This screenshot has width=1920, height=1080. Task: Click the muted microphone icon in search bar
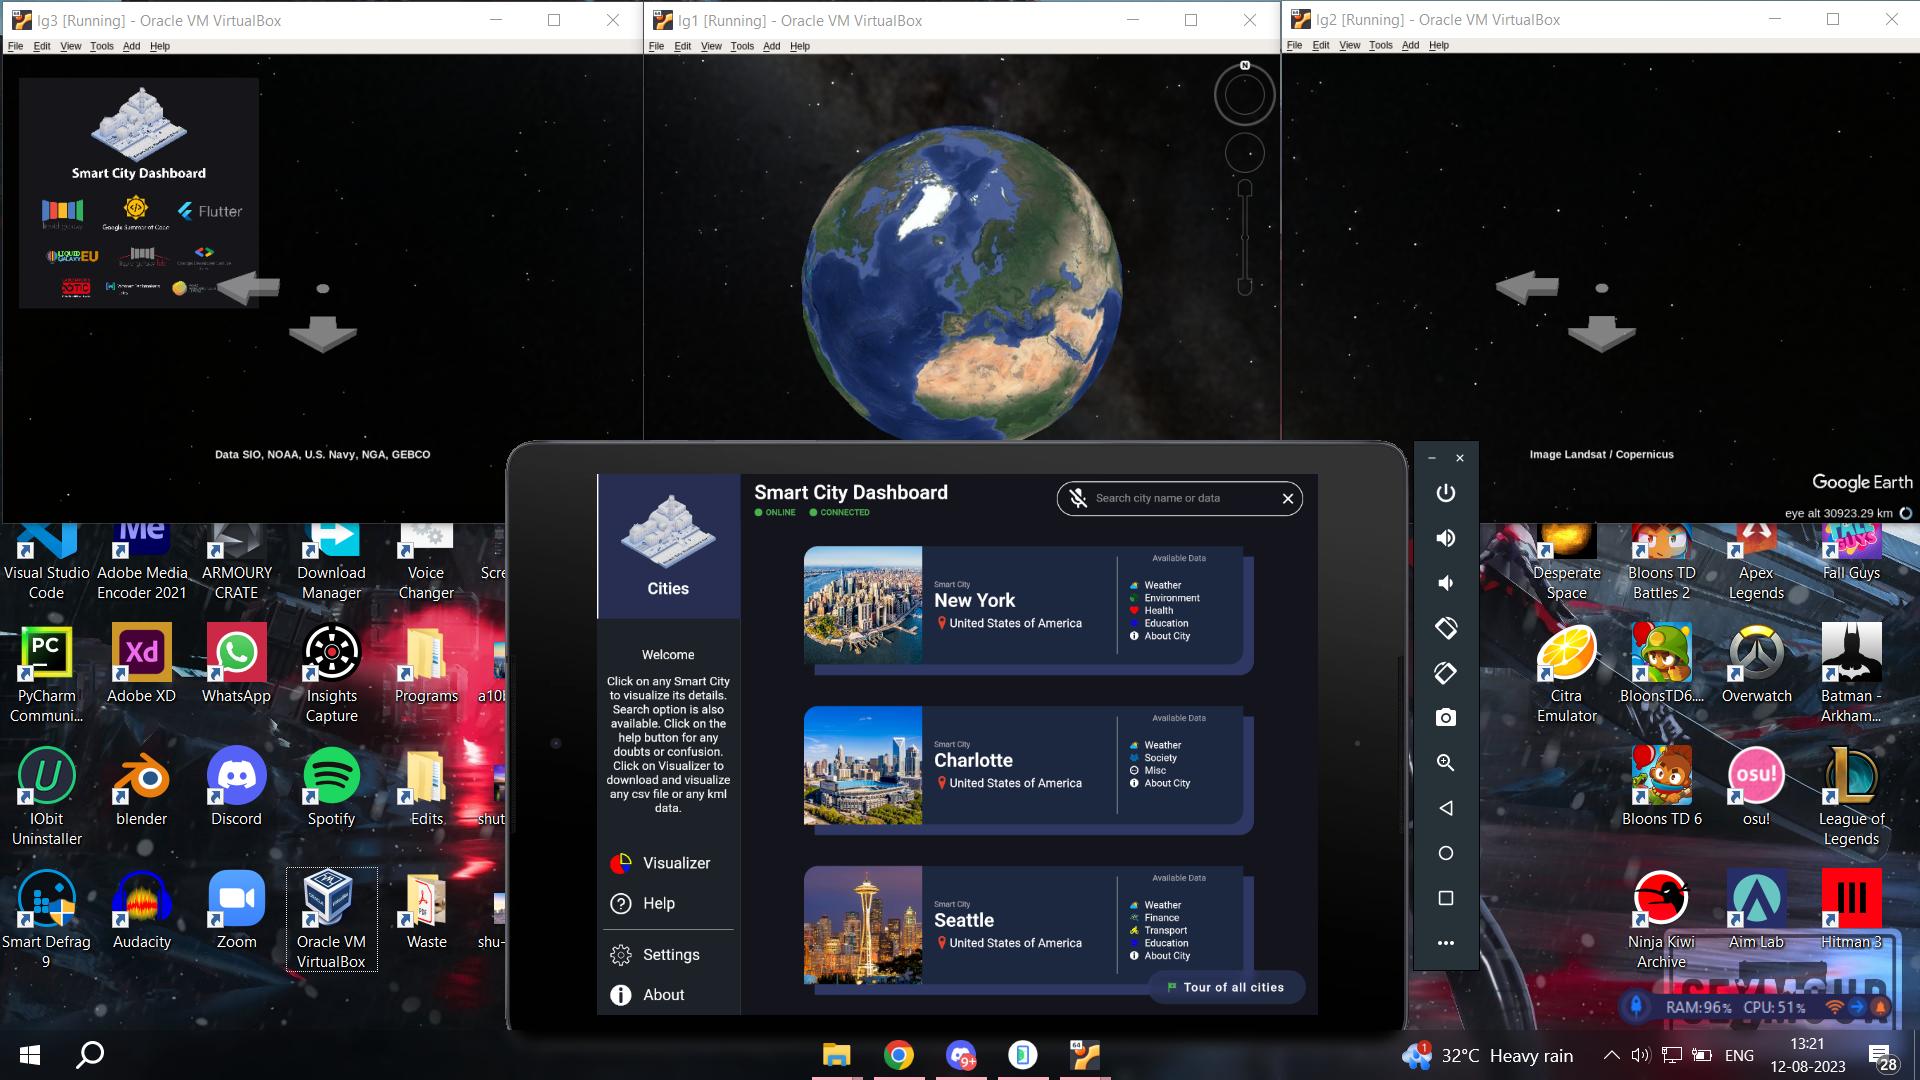click(1078, 498)
